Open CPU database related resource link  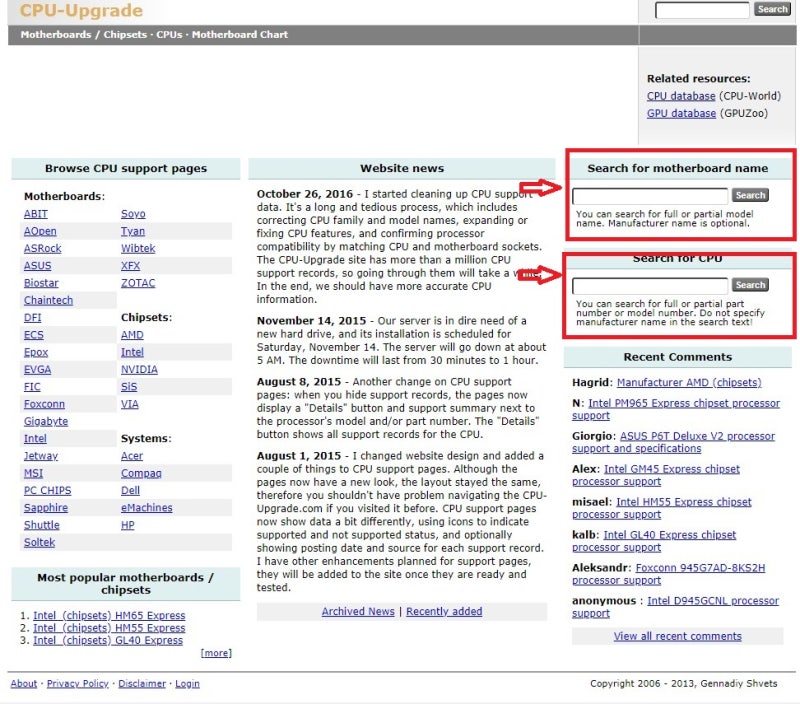point(681,96)
